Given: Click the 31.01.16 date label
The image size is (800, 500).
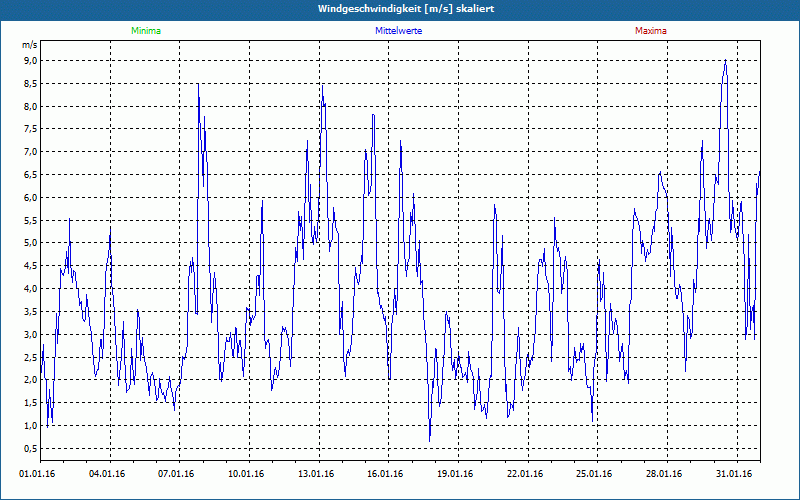Looking at the screenshot, I should [x=734, y=474].
